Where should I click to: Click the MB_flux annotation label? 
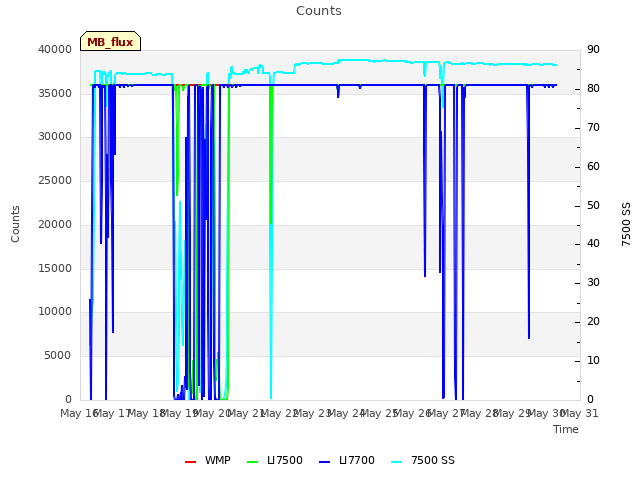pyautogui.click(x=110, y=41)
